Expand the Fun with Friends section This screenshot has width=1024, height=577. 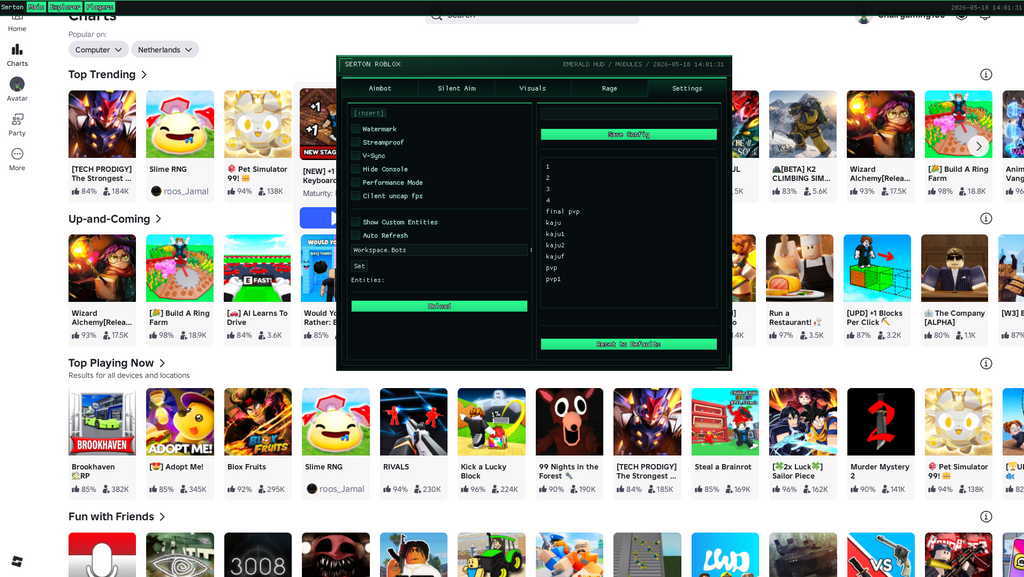(117, 516)
